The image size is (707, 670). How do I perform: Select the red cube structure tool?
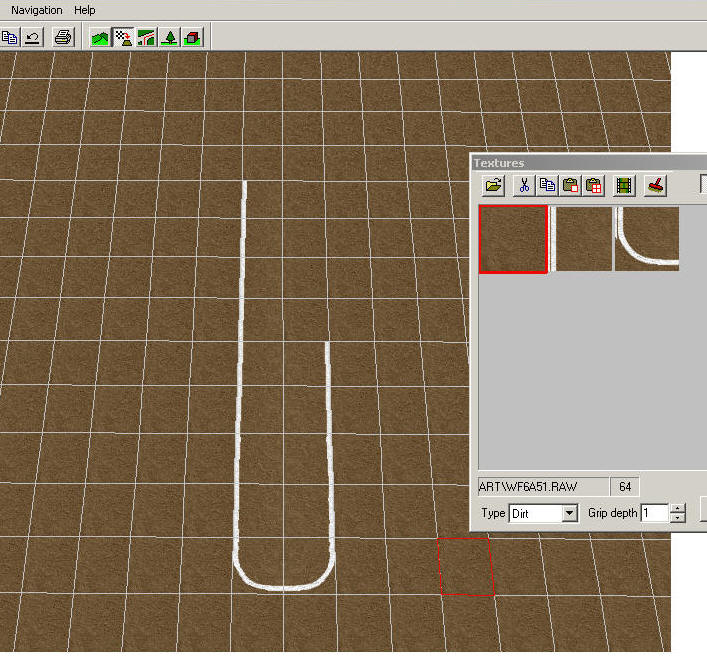point(193,38)
